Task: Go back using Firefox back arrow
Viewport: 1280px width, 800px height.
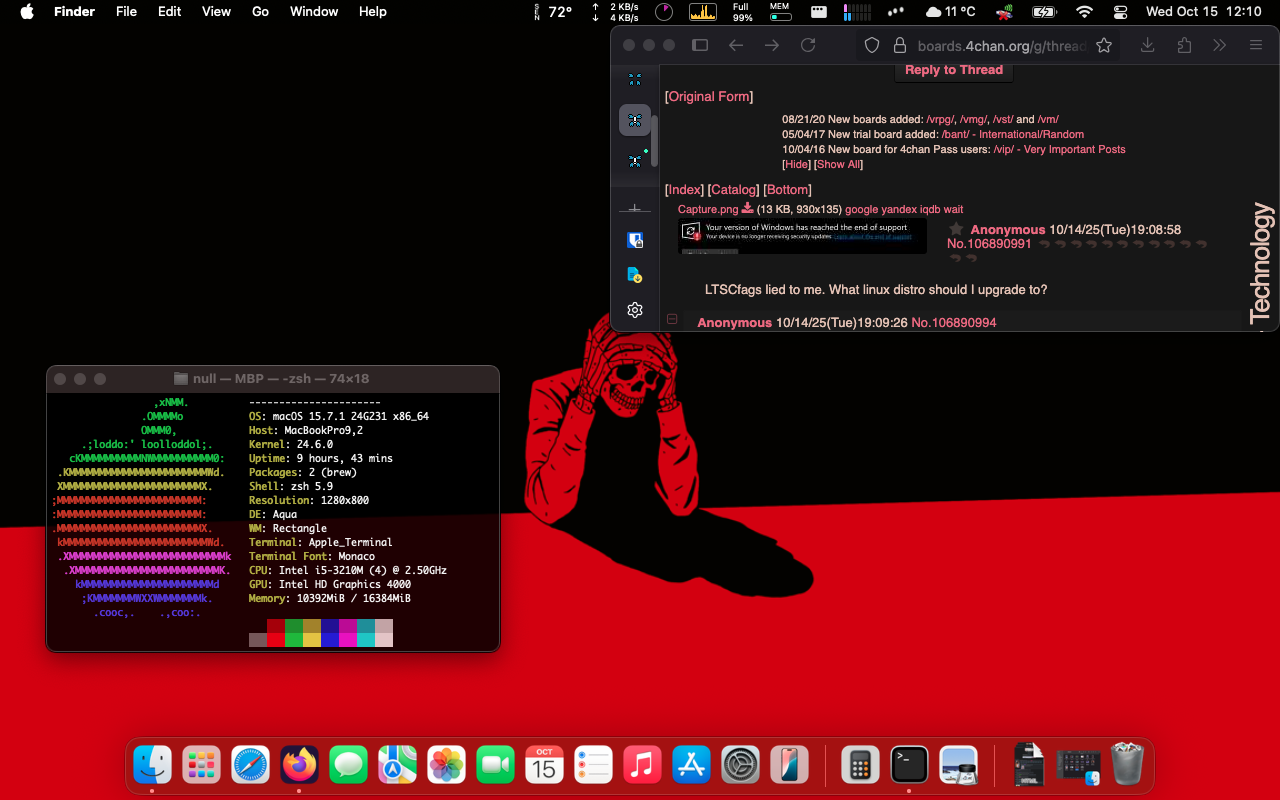Action: pos(736,45)
